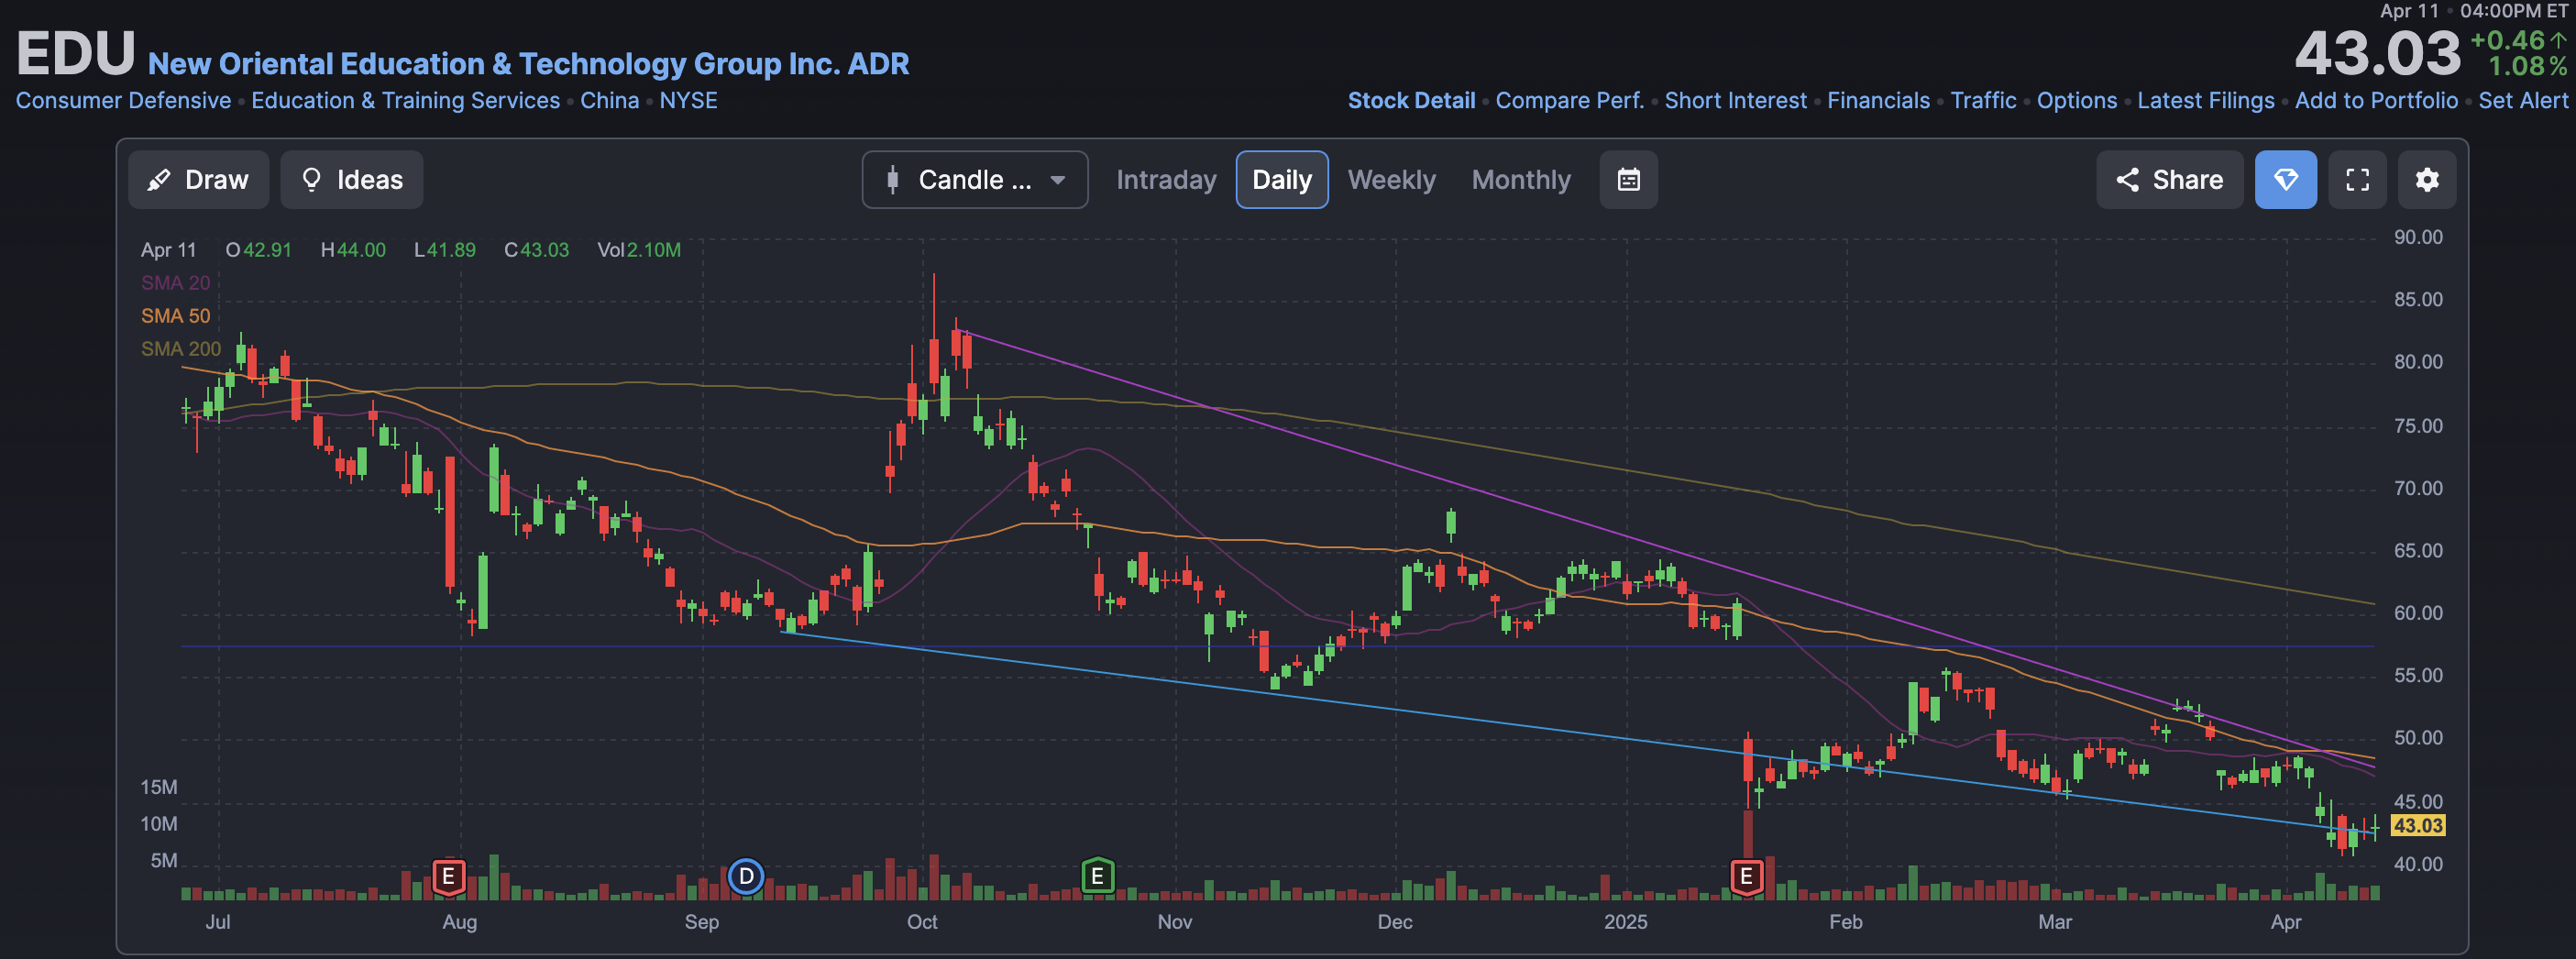The image size is (2576, 959).
Task: Click the blue diamond premium icon
Action: coord(2285,180)
